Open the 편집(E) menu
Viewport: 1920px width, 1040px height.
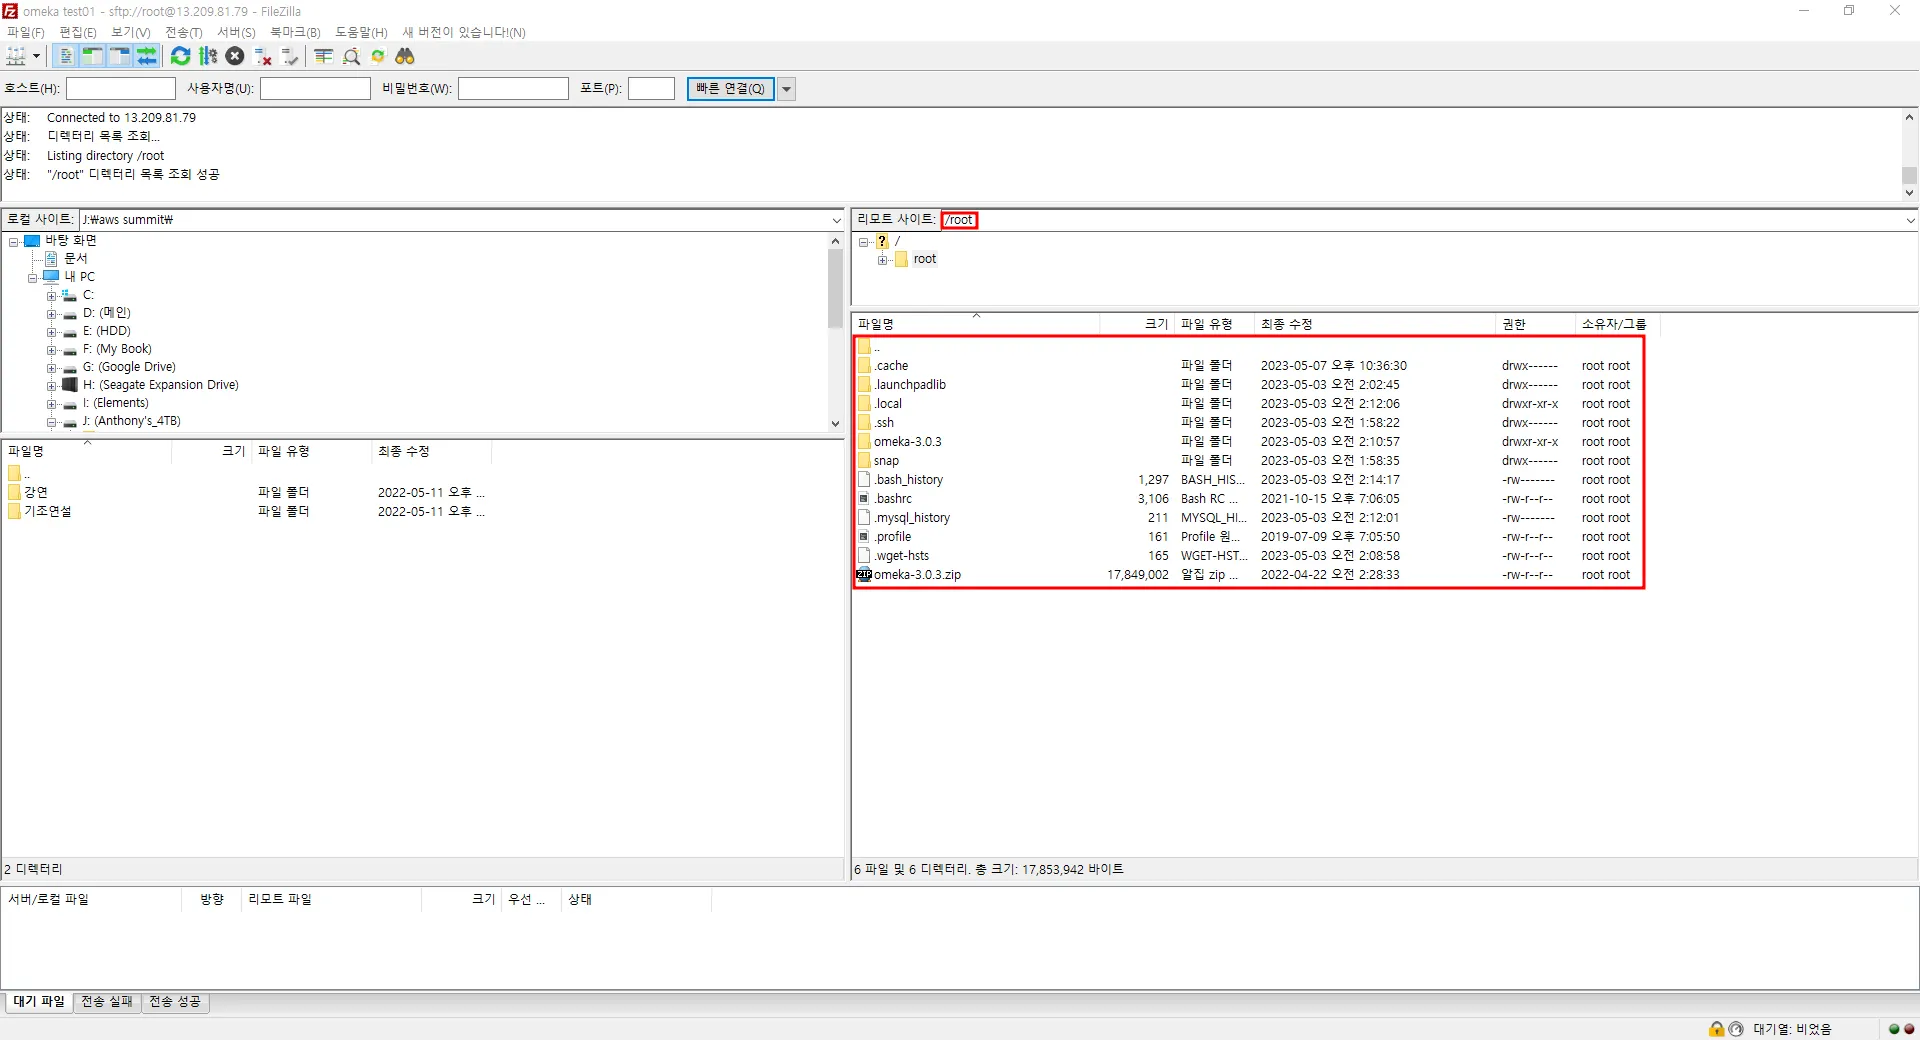tap(78, 32)
